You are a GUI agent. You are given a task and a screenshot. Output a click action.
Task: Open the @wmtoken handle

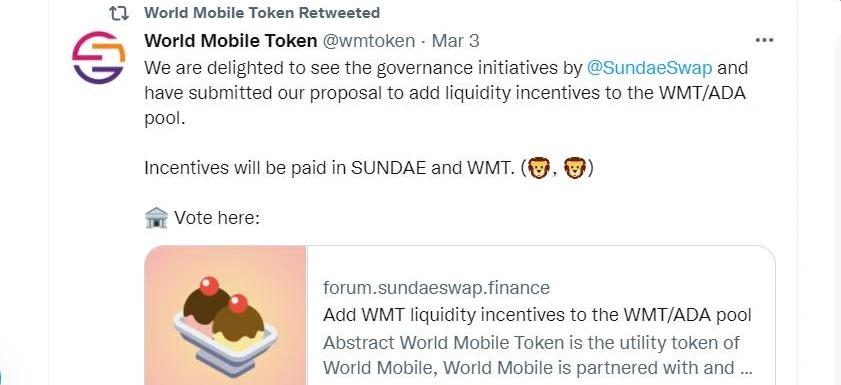pos(368,41)
